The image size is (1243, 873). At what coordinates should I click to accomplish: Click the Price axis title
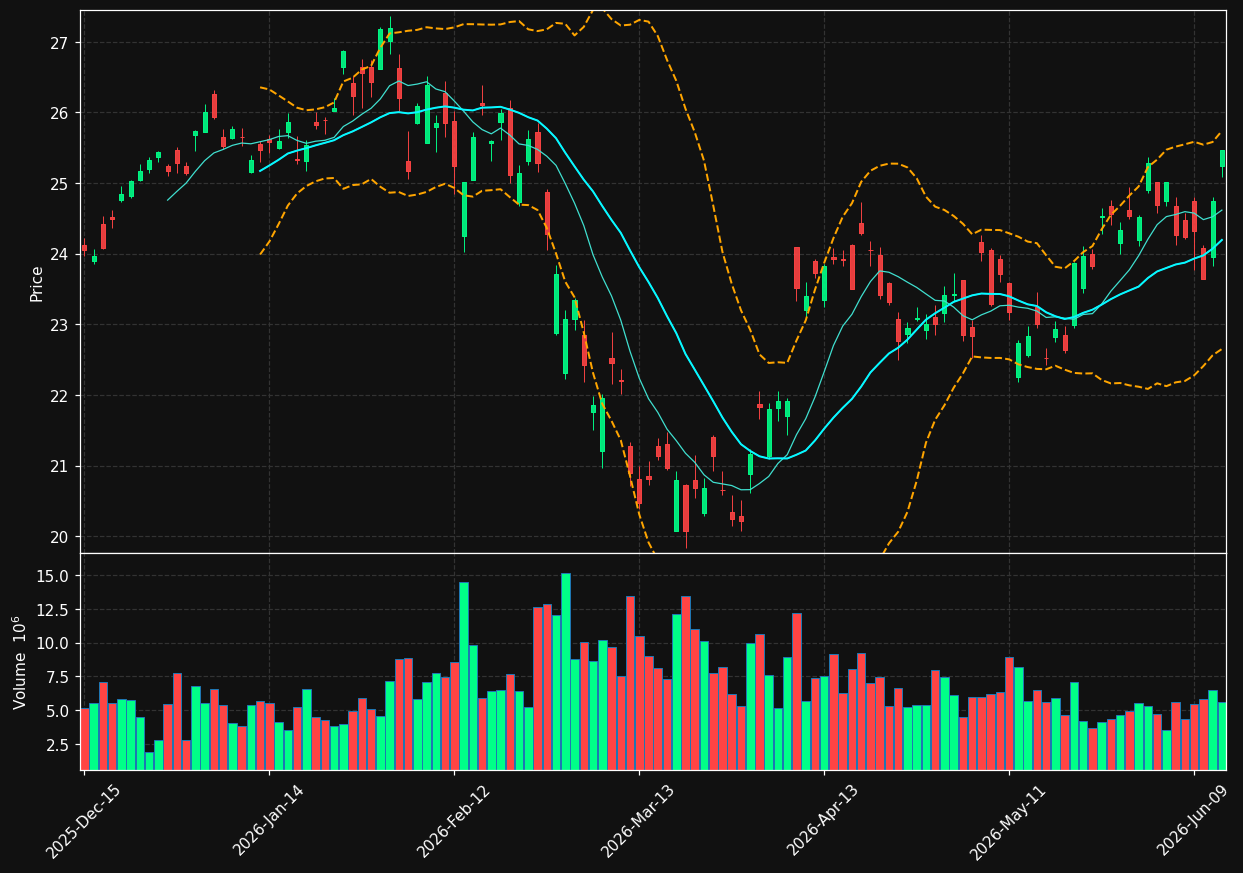pyautogui.click(x=37, y=283)
